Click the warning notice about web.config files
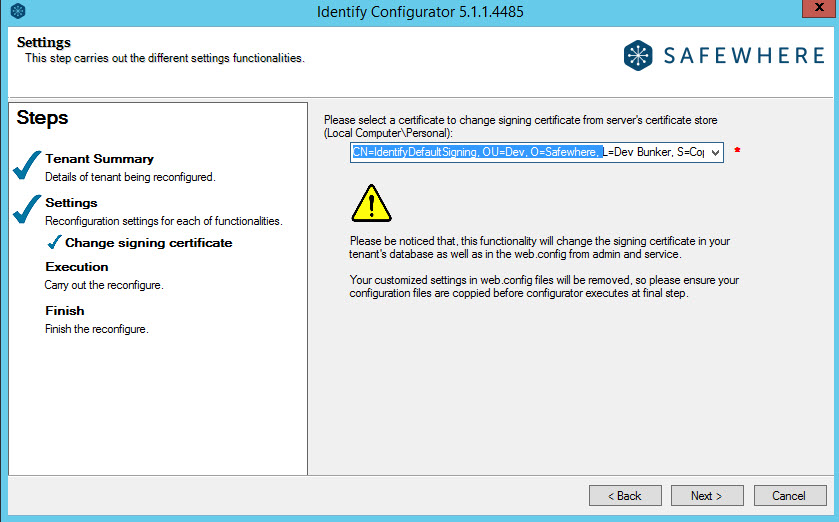The width and height of the screenshot is (839, 522). click(544, 287)
